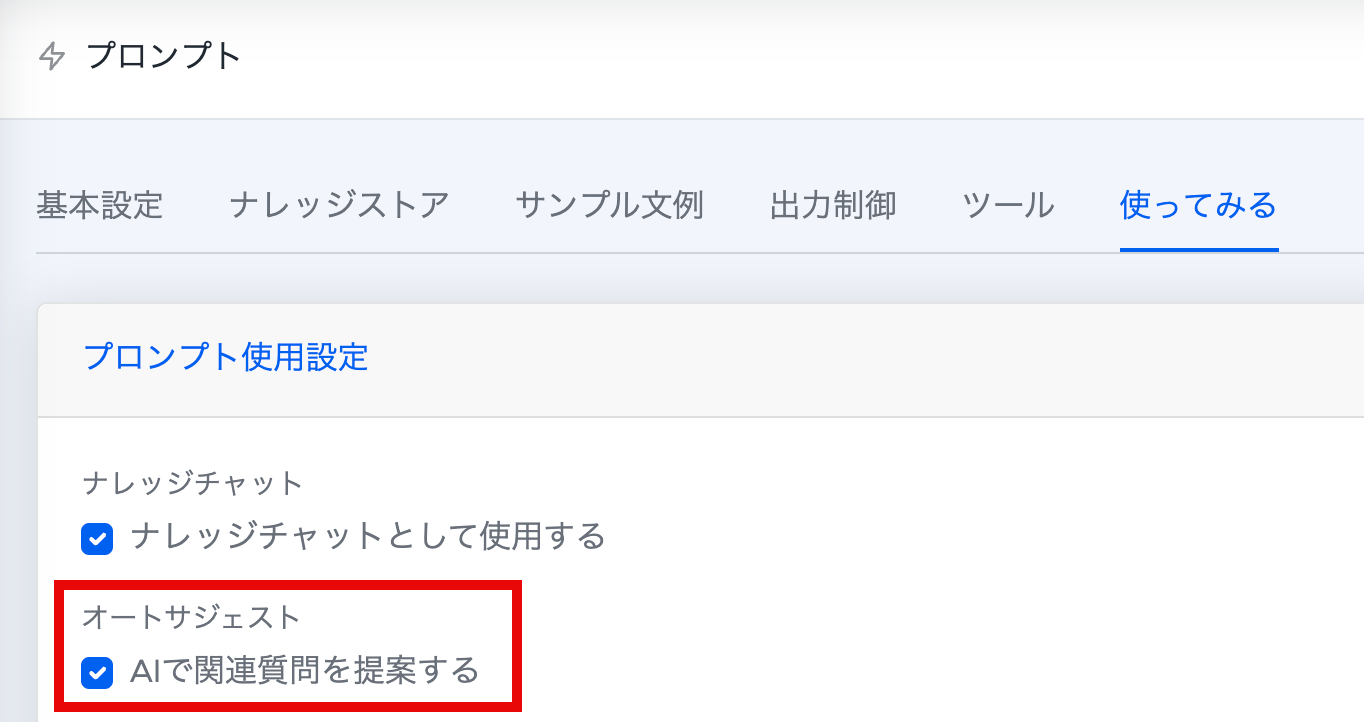Image resolution: width=1364 pixels, height=722 pixels.
Task: Click the blue underline below 使ってみる
Action: click(1198, 249)
